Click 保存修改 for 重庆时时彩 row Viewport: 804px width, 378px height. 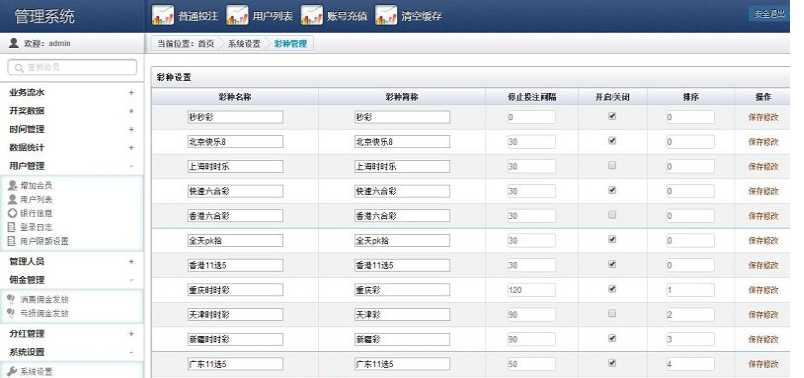tap(763, 290)
